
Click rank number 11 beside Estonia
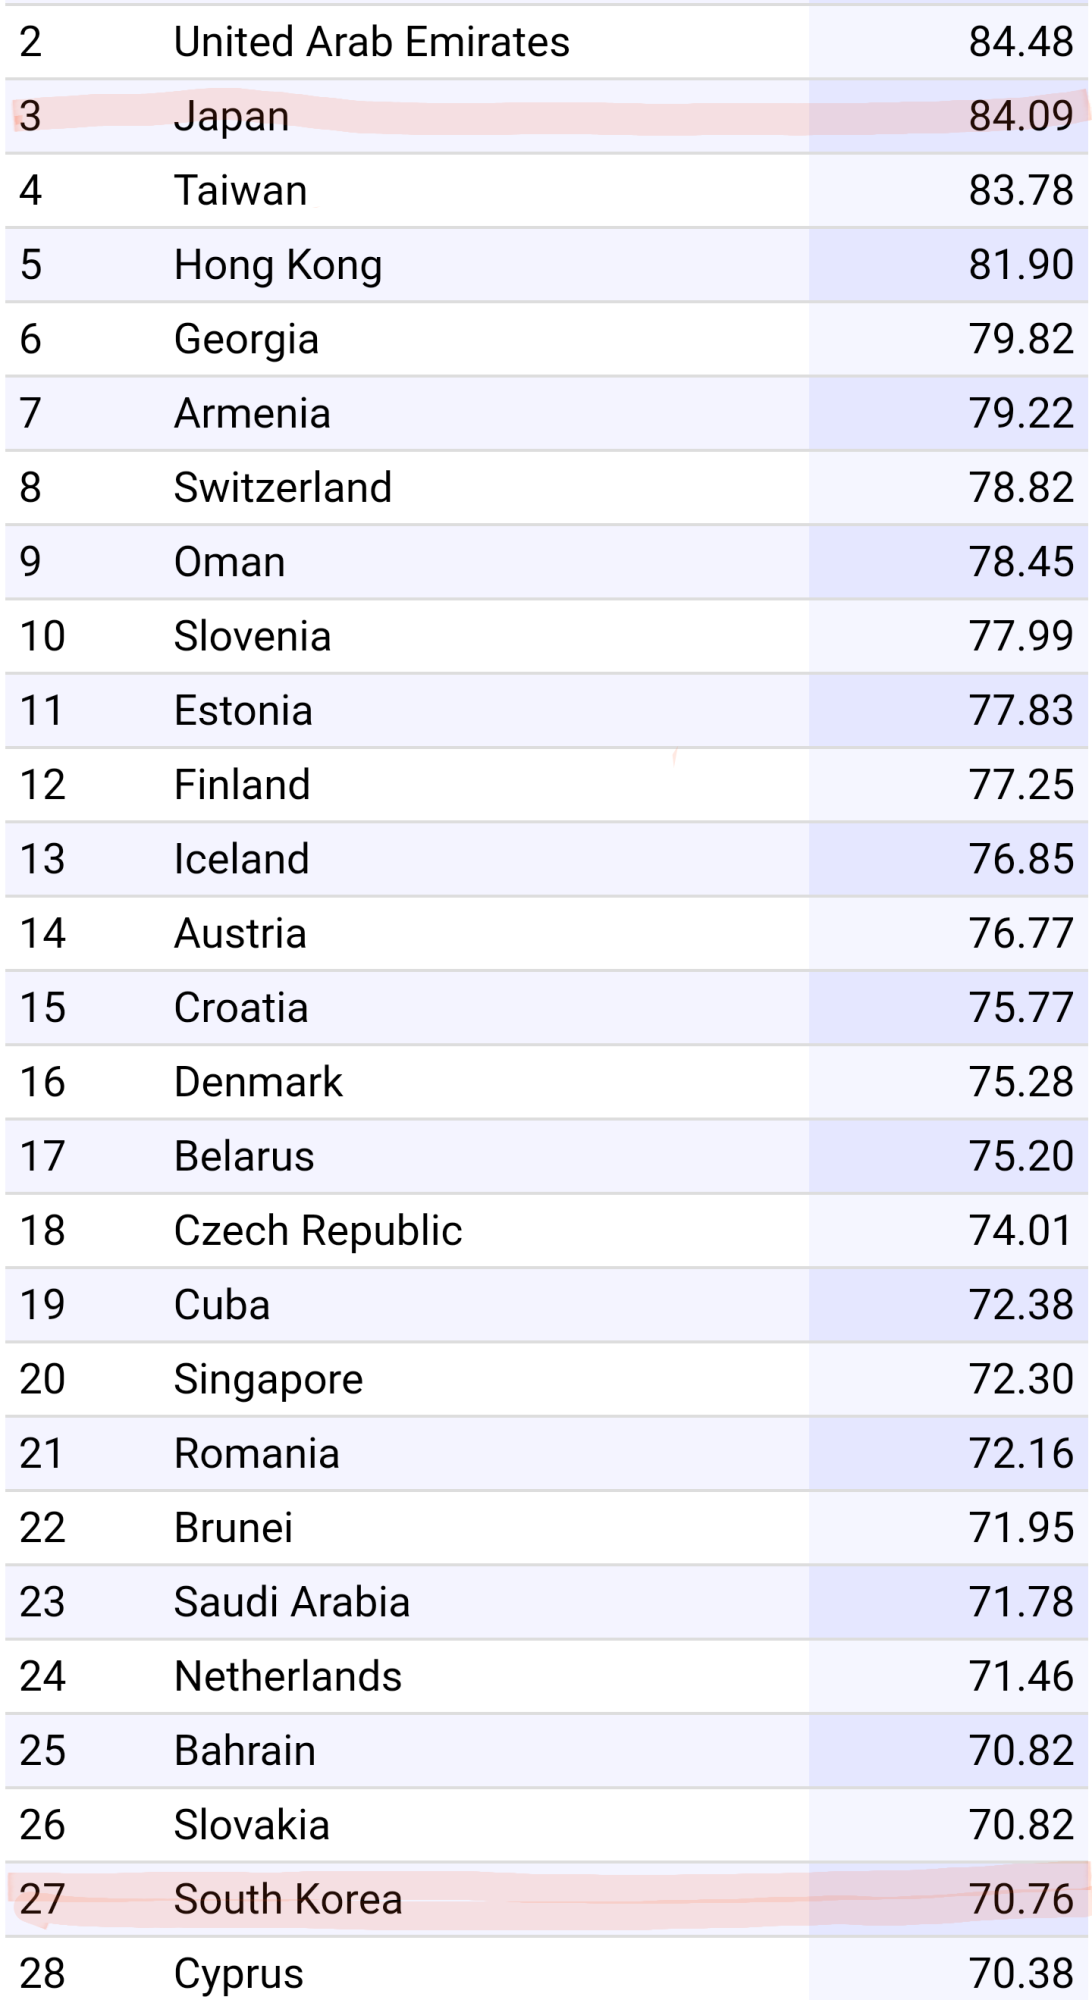click(x=42, y=710)
